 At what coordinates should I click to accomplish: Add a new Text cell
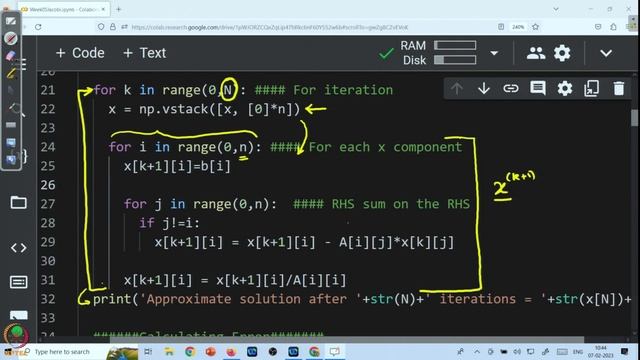click(144, 53)
